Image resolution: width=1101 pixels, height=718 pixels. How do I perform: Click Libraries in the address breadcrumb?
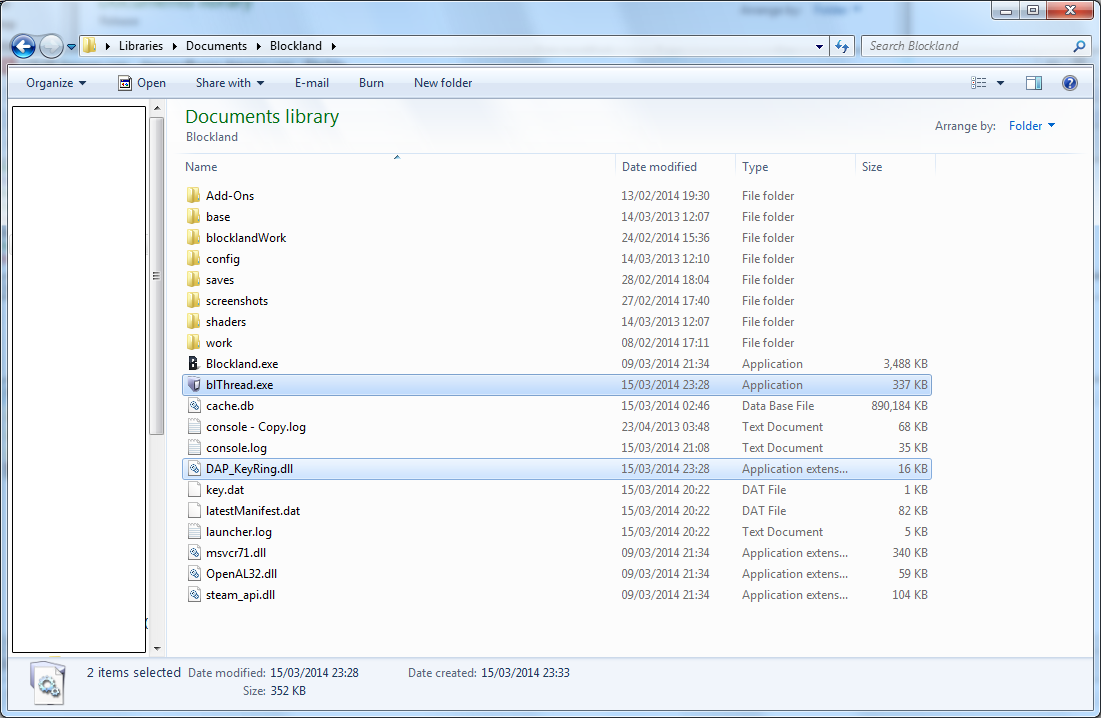[140, 46]
